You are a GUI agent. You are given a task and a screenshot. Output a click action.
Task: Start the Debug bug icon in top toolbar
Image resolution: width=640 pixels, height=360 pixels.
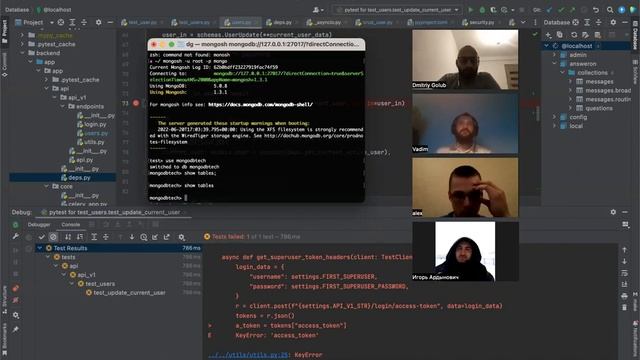pyautogui.click(x=482, y=9)
